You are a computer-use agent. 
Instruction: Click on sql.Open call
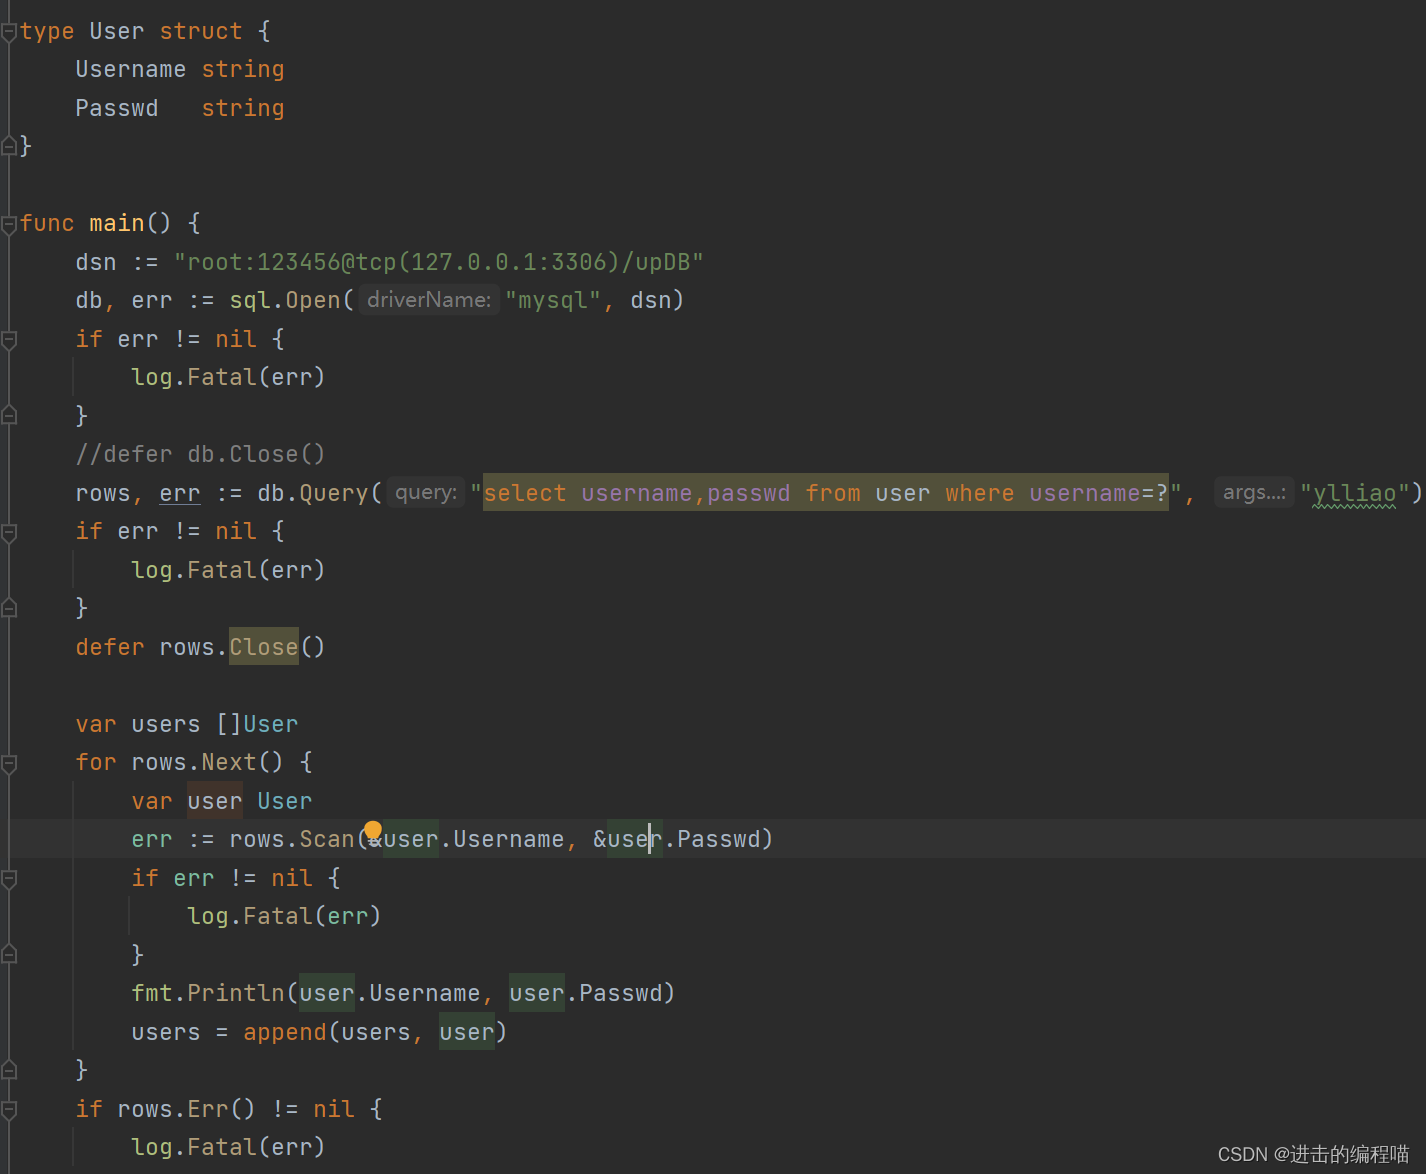click(286, 300)
